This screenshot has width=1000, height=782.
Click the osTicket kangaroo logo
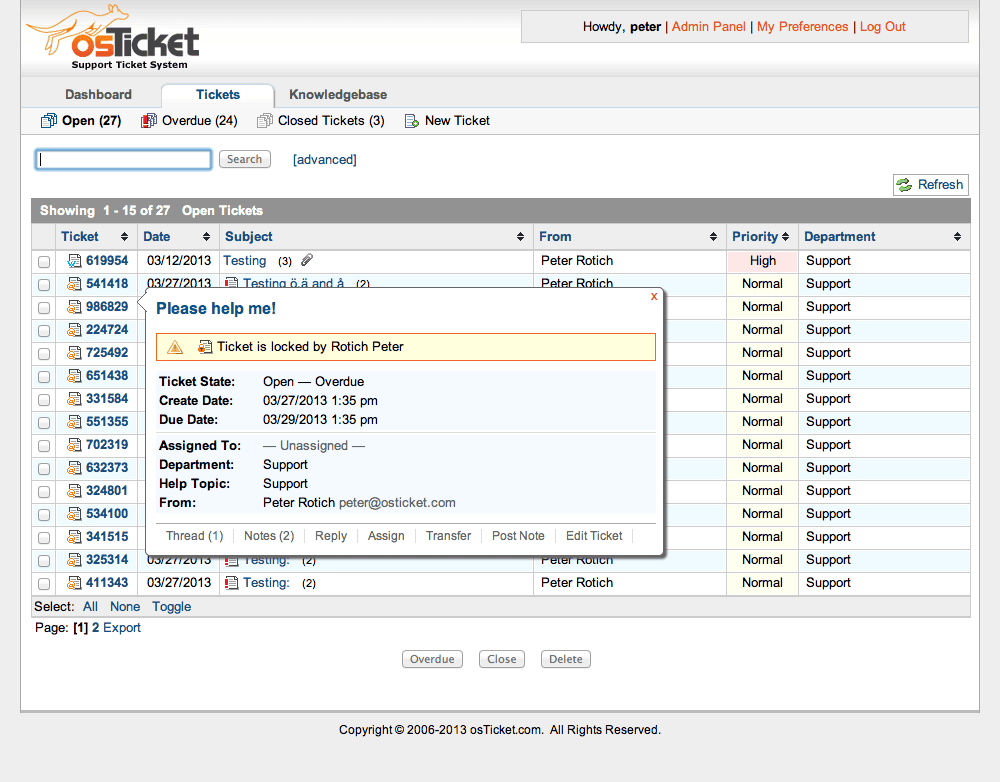[x=113, y=37]
